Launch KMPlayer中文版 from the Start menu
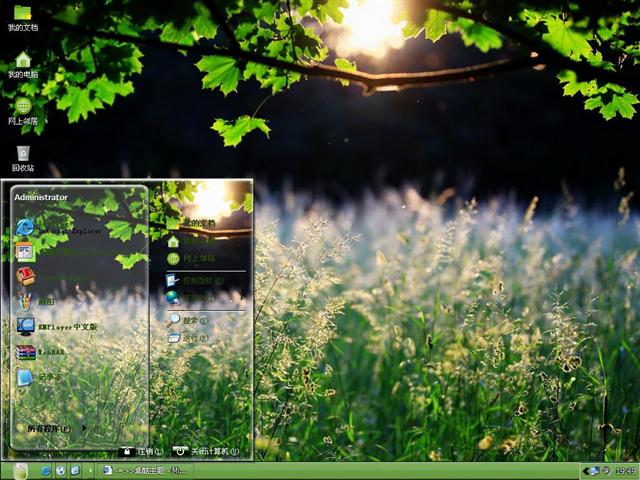640x480 pixels. 60,326
